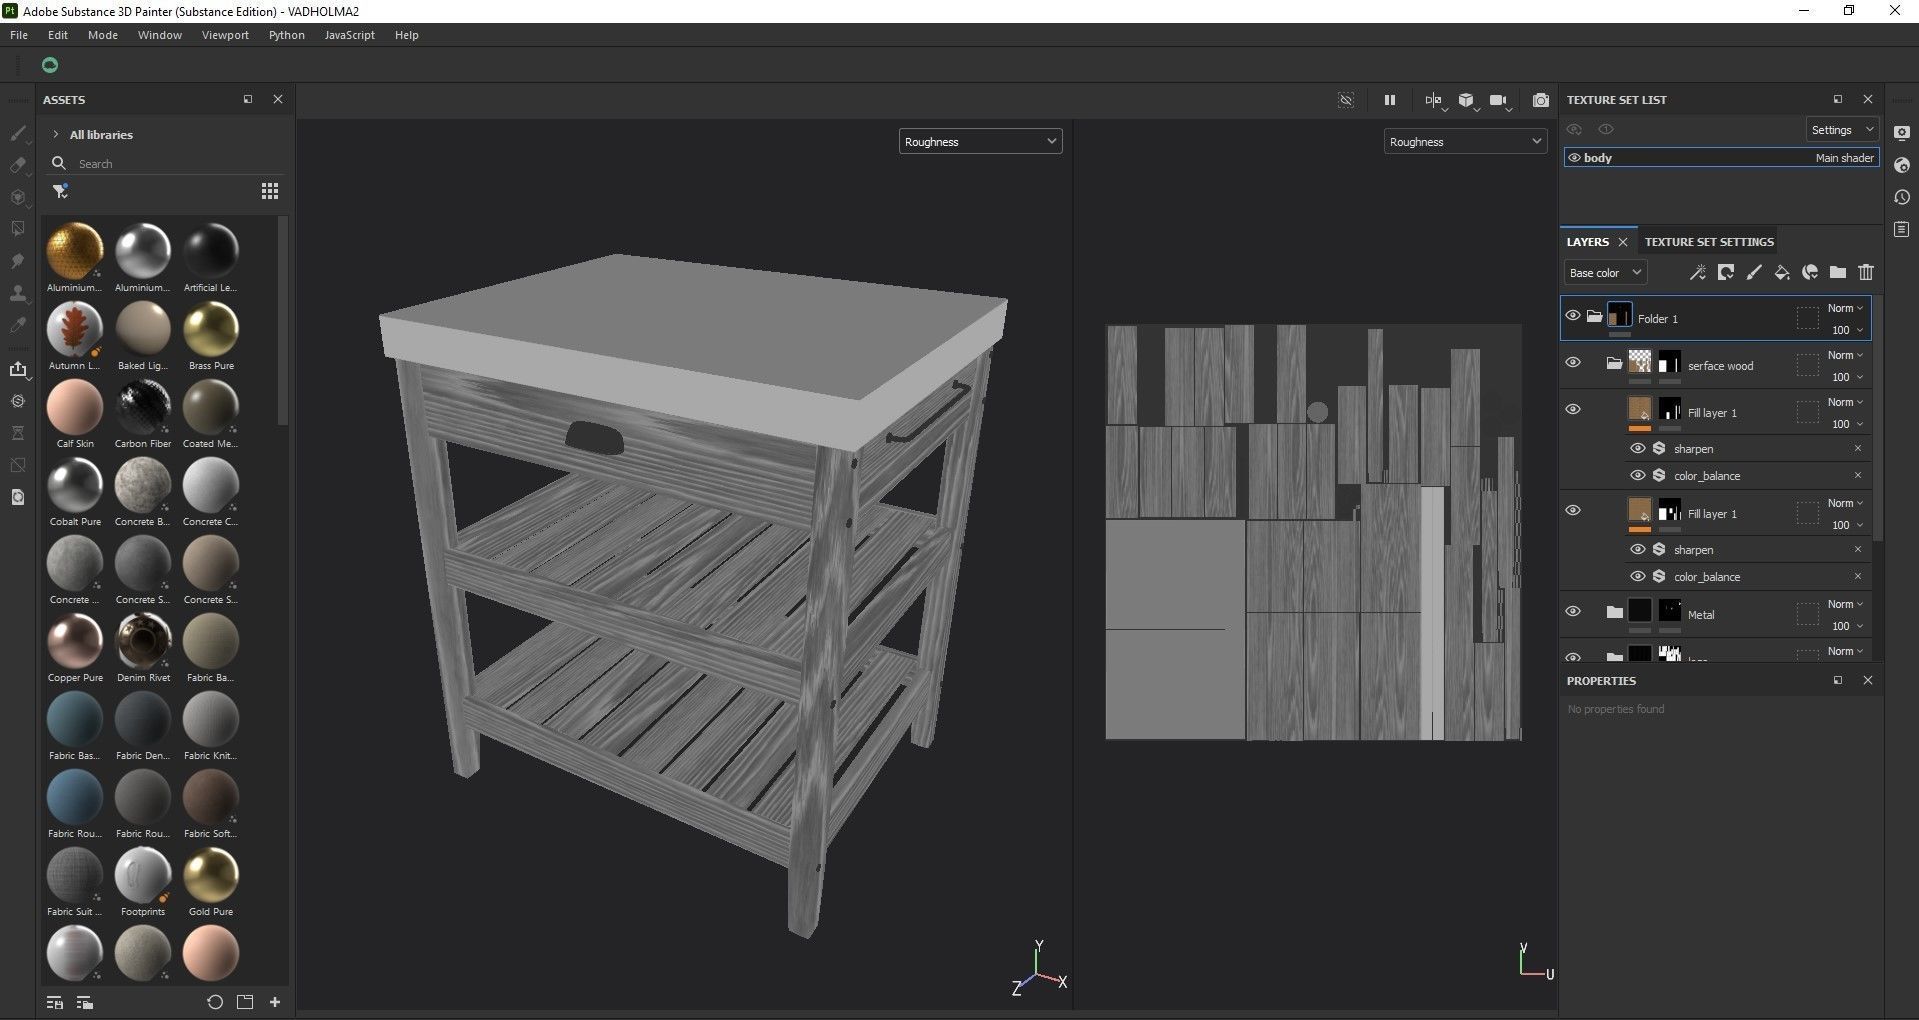
Task: Open the export/send-to icon in left toolbar
Action: coord(18,369)
